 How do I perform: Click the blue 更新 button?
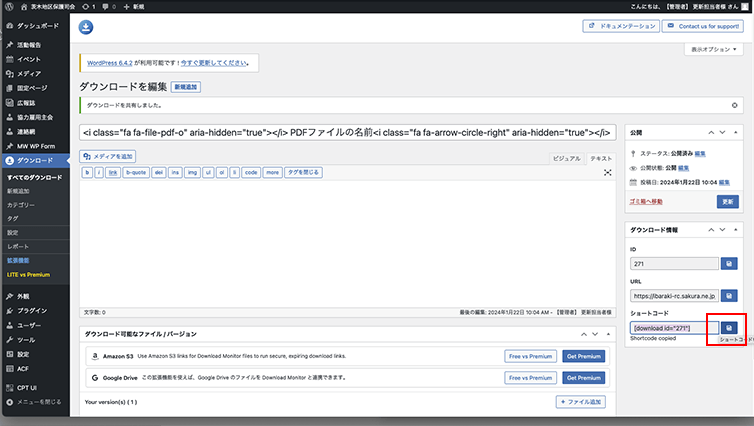click(727, 201)
